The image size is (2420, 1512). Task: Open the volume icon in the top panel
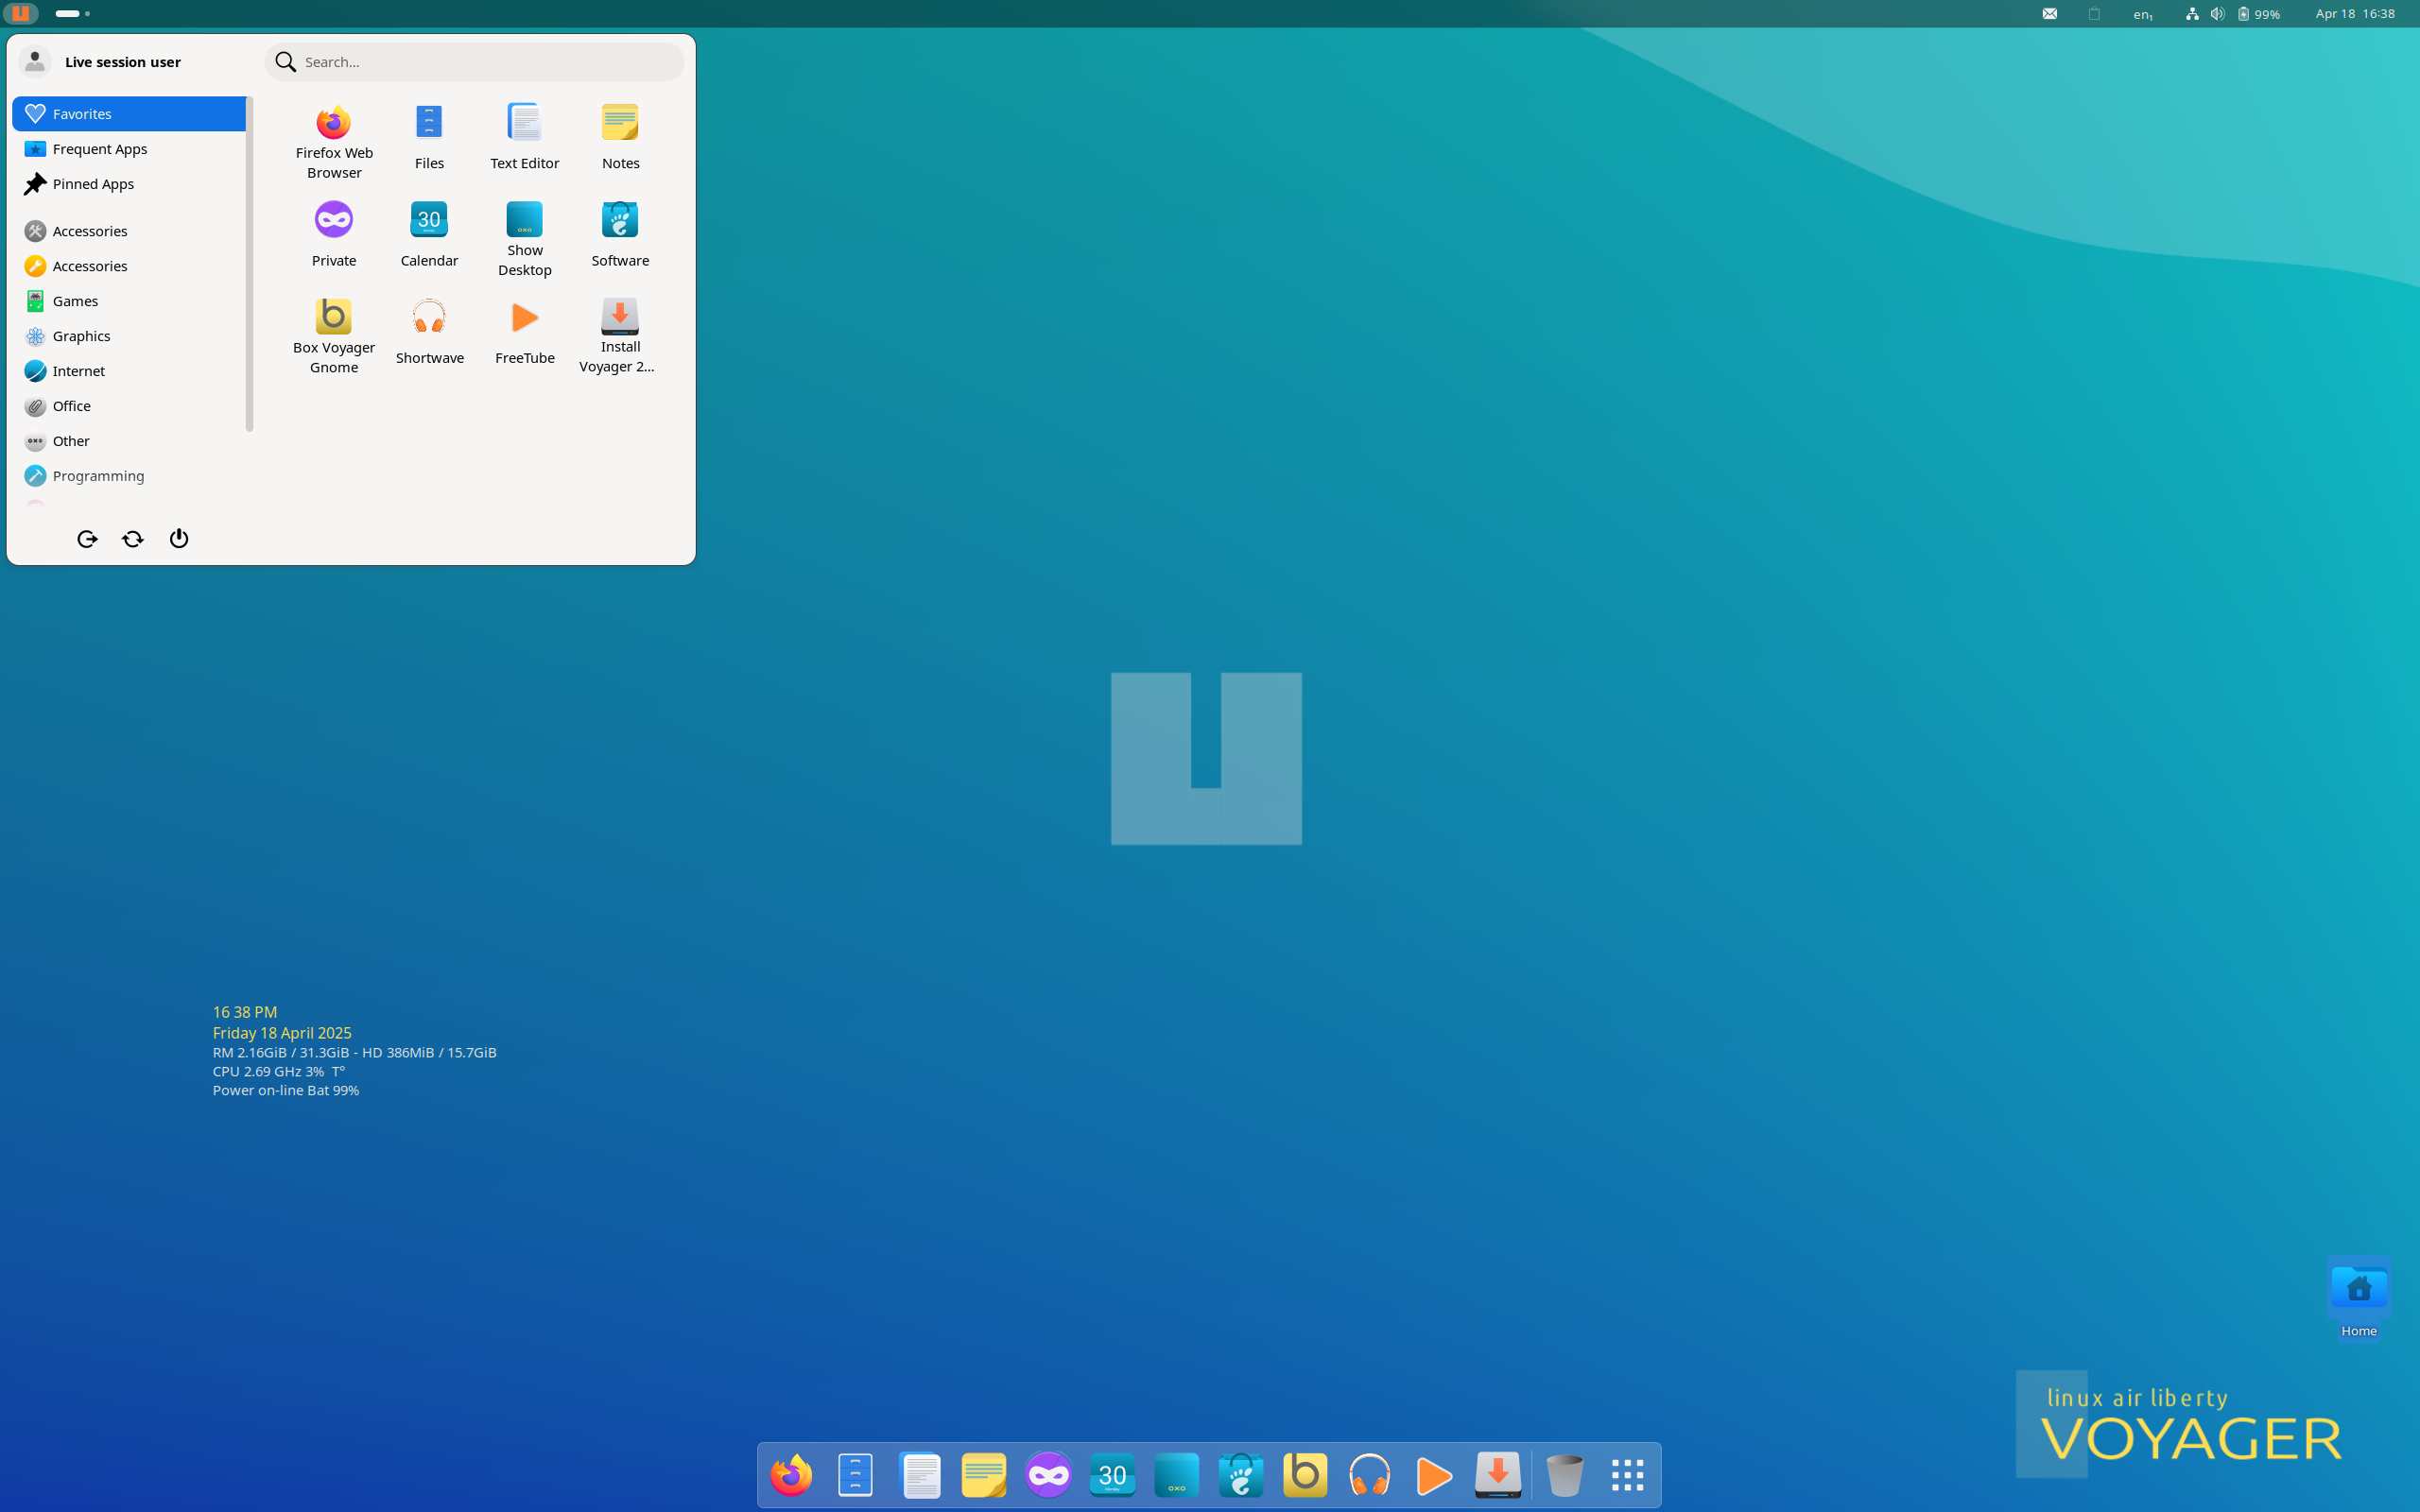pos(2217,14)
